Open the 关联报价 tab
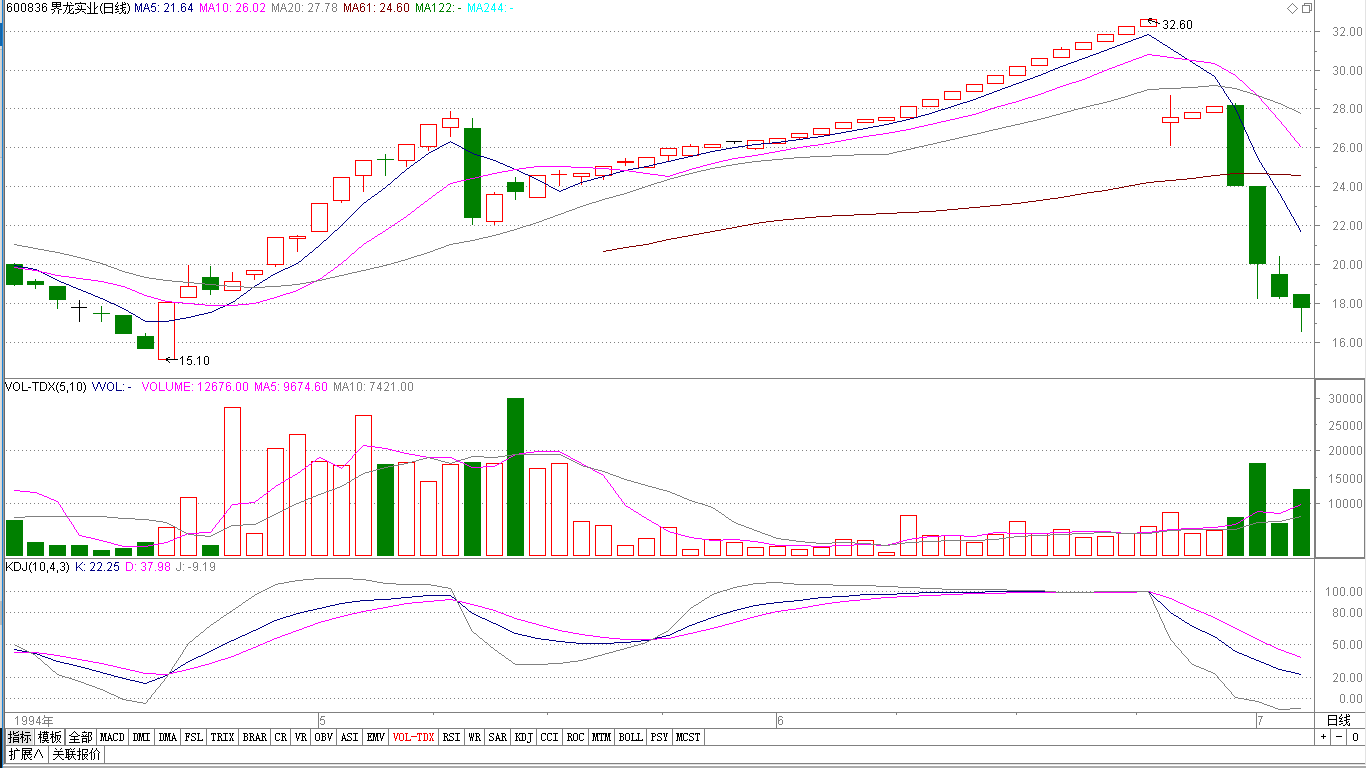The image size is (1366, 768). (x=76, y=754)
